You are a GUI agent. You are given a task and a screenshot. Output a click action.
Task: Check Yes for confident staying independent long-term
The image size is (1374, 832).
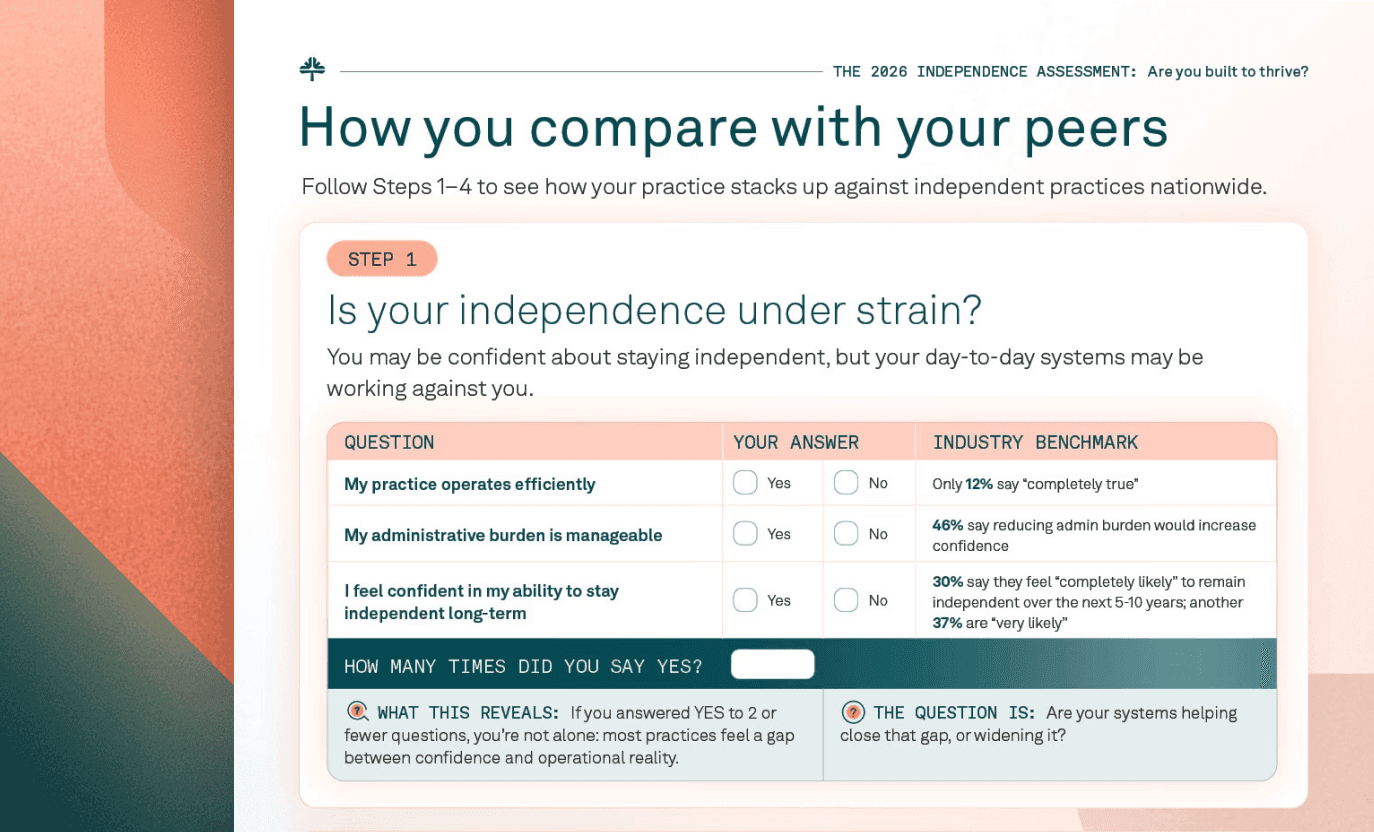pyautogui.click(x=745, y=600)
